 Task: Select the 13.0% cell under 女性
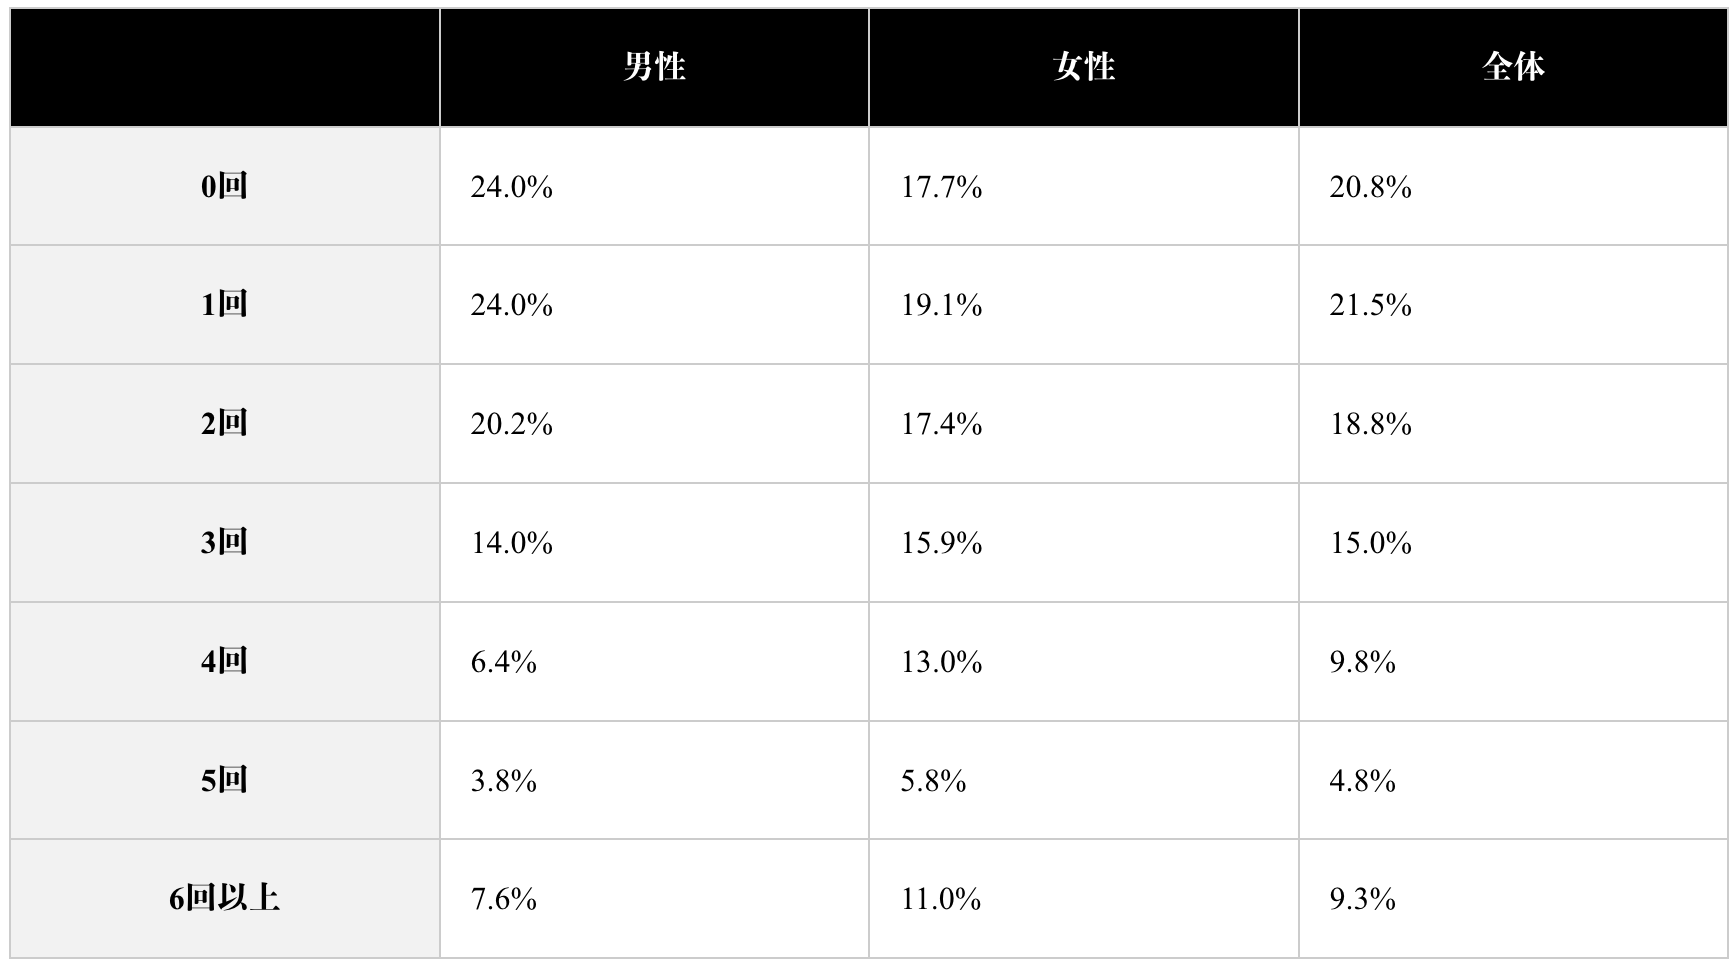click(941, 662)
